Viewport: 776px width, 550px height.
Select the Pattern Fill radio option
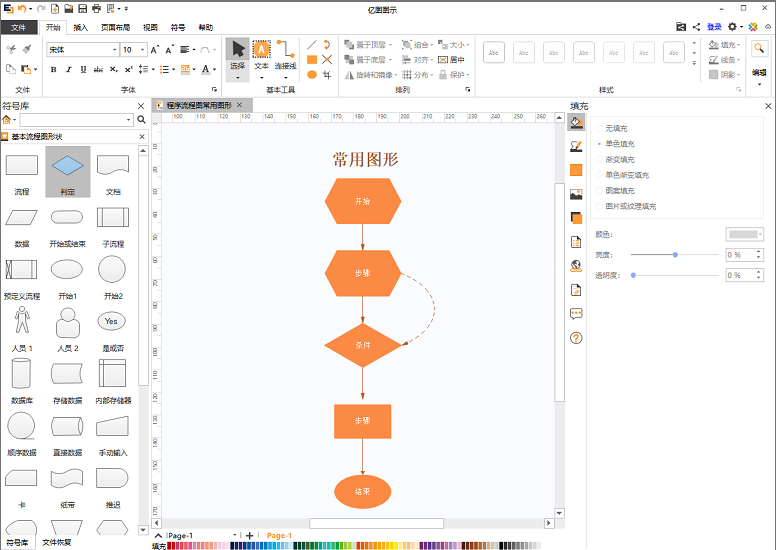(599, 191)
